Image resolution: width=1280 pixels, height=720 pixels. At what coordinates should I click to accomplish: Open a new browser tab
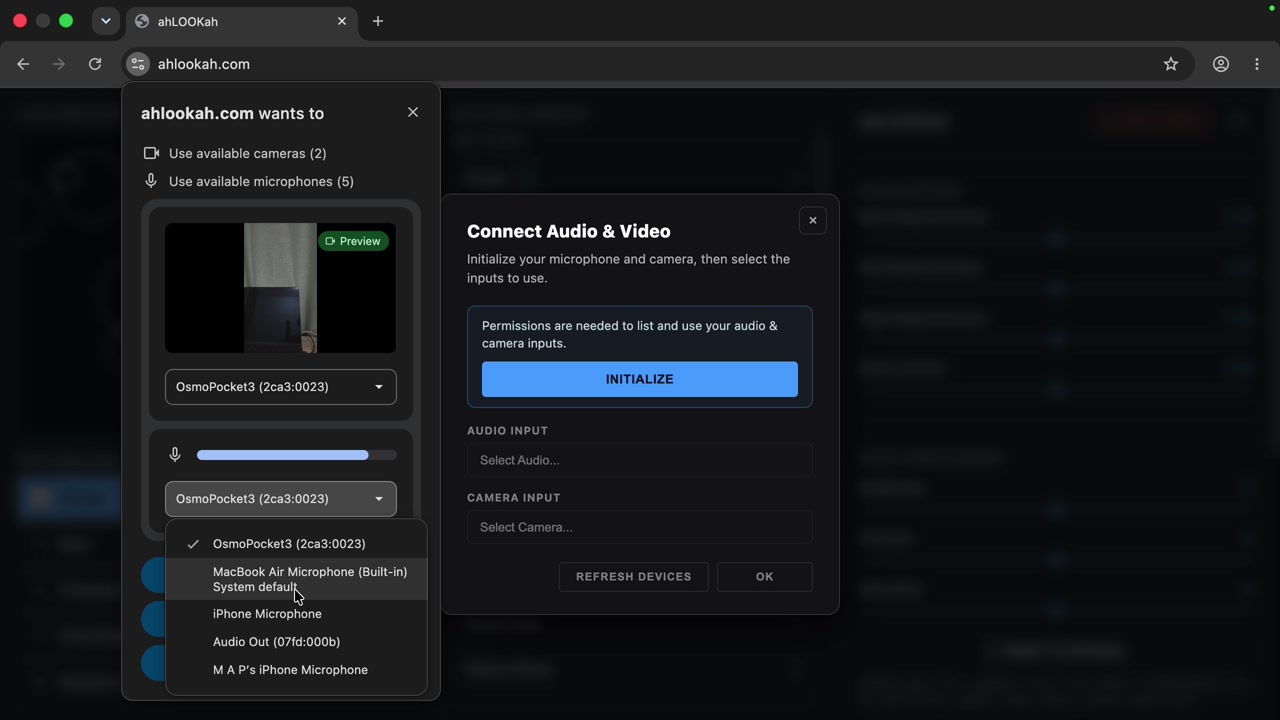click(x=378, y=21)
